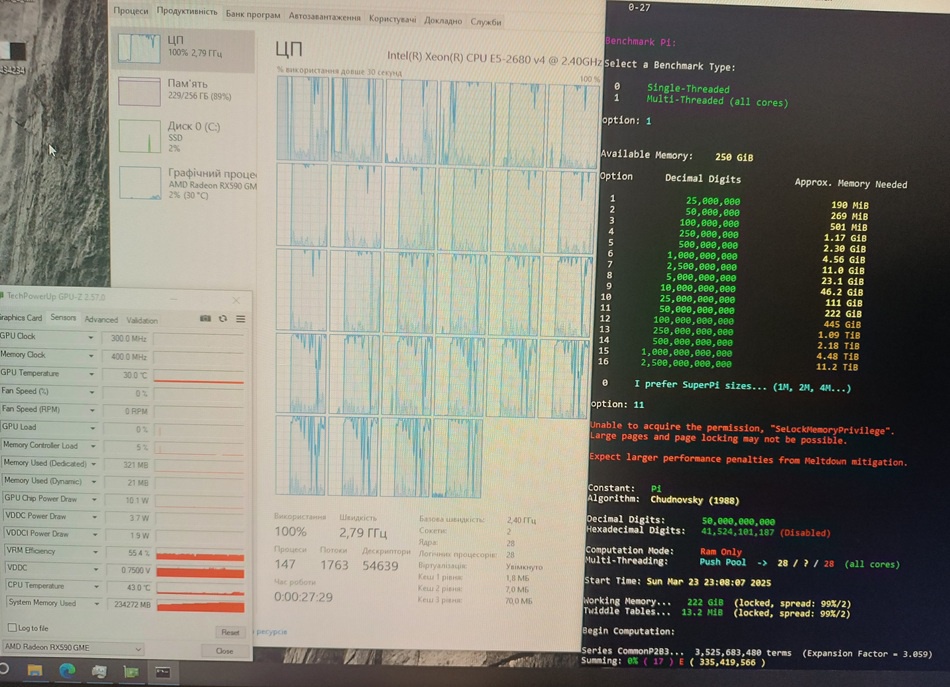The height and width of the screenshot is (687, 950).
Task: Click the command prompt taskbar icon
Action: pyautogui.click(x=162, y=671)
